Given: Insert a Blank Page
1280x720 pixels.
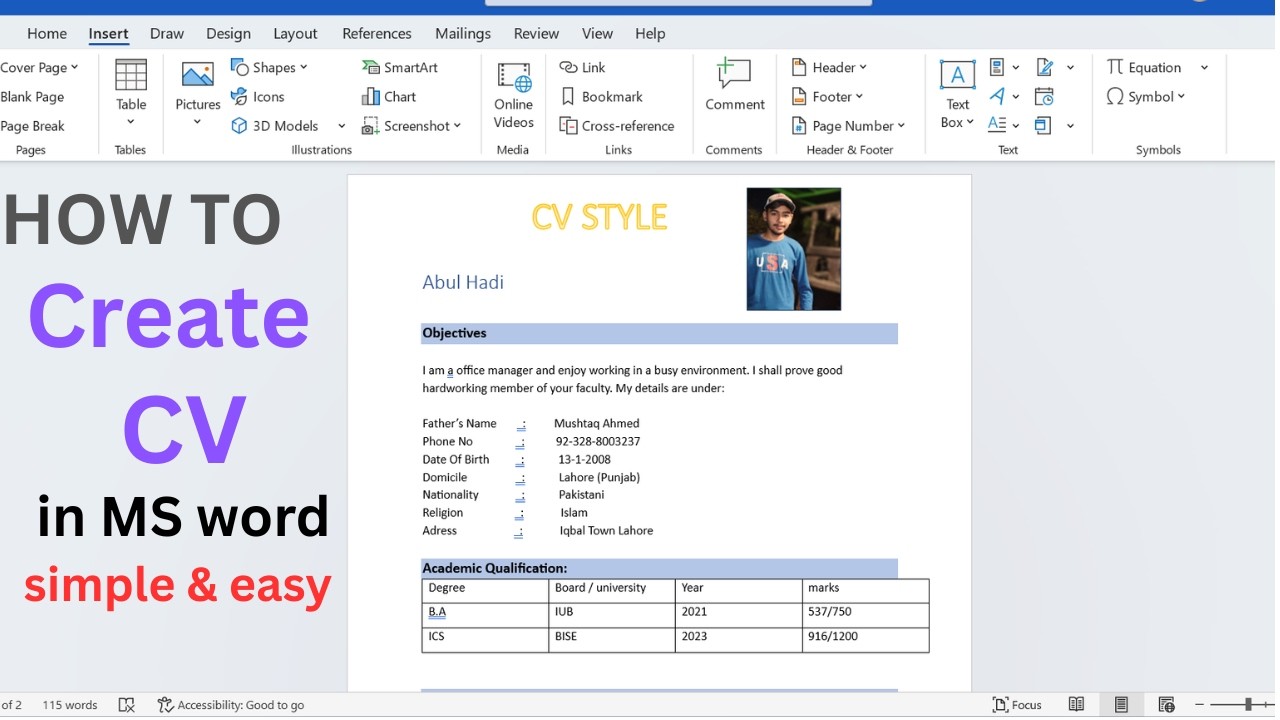Looking at the screenshot, I should [32, 97].
